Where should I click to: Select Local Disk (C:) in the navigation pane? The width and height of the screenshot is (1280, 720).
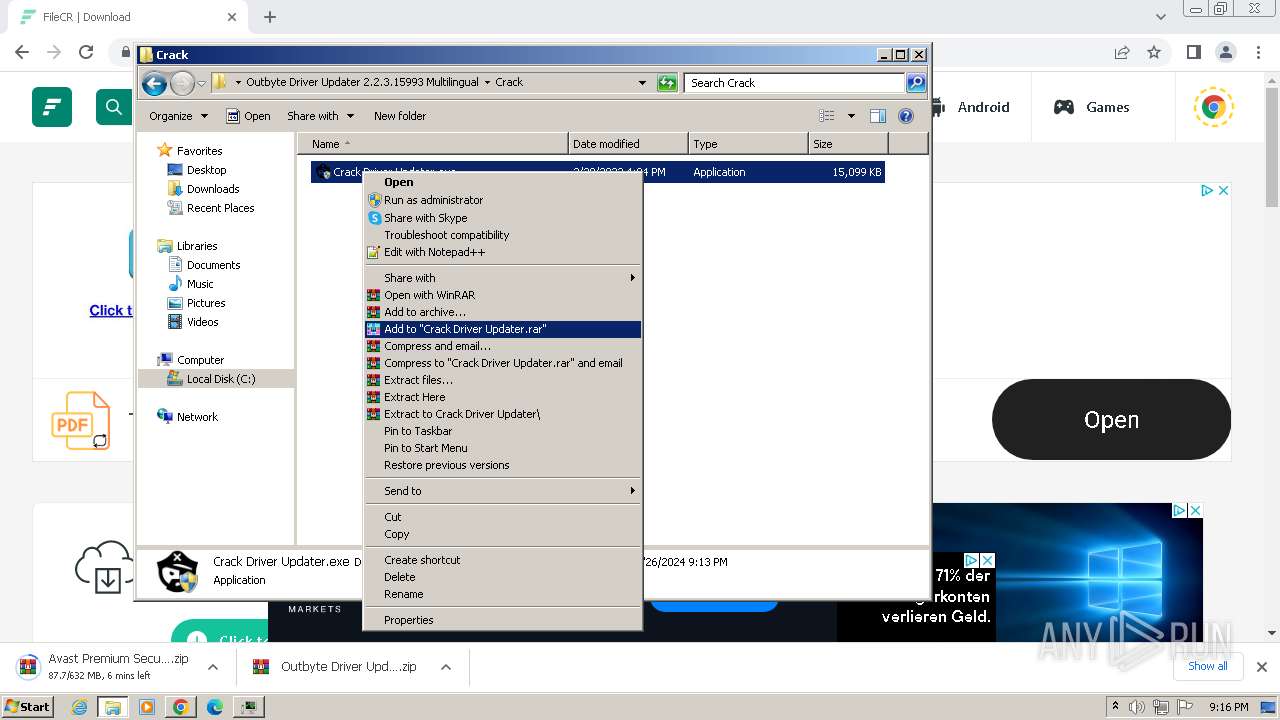[x=216, y=379]
